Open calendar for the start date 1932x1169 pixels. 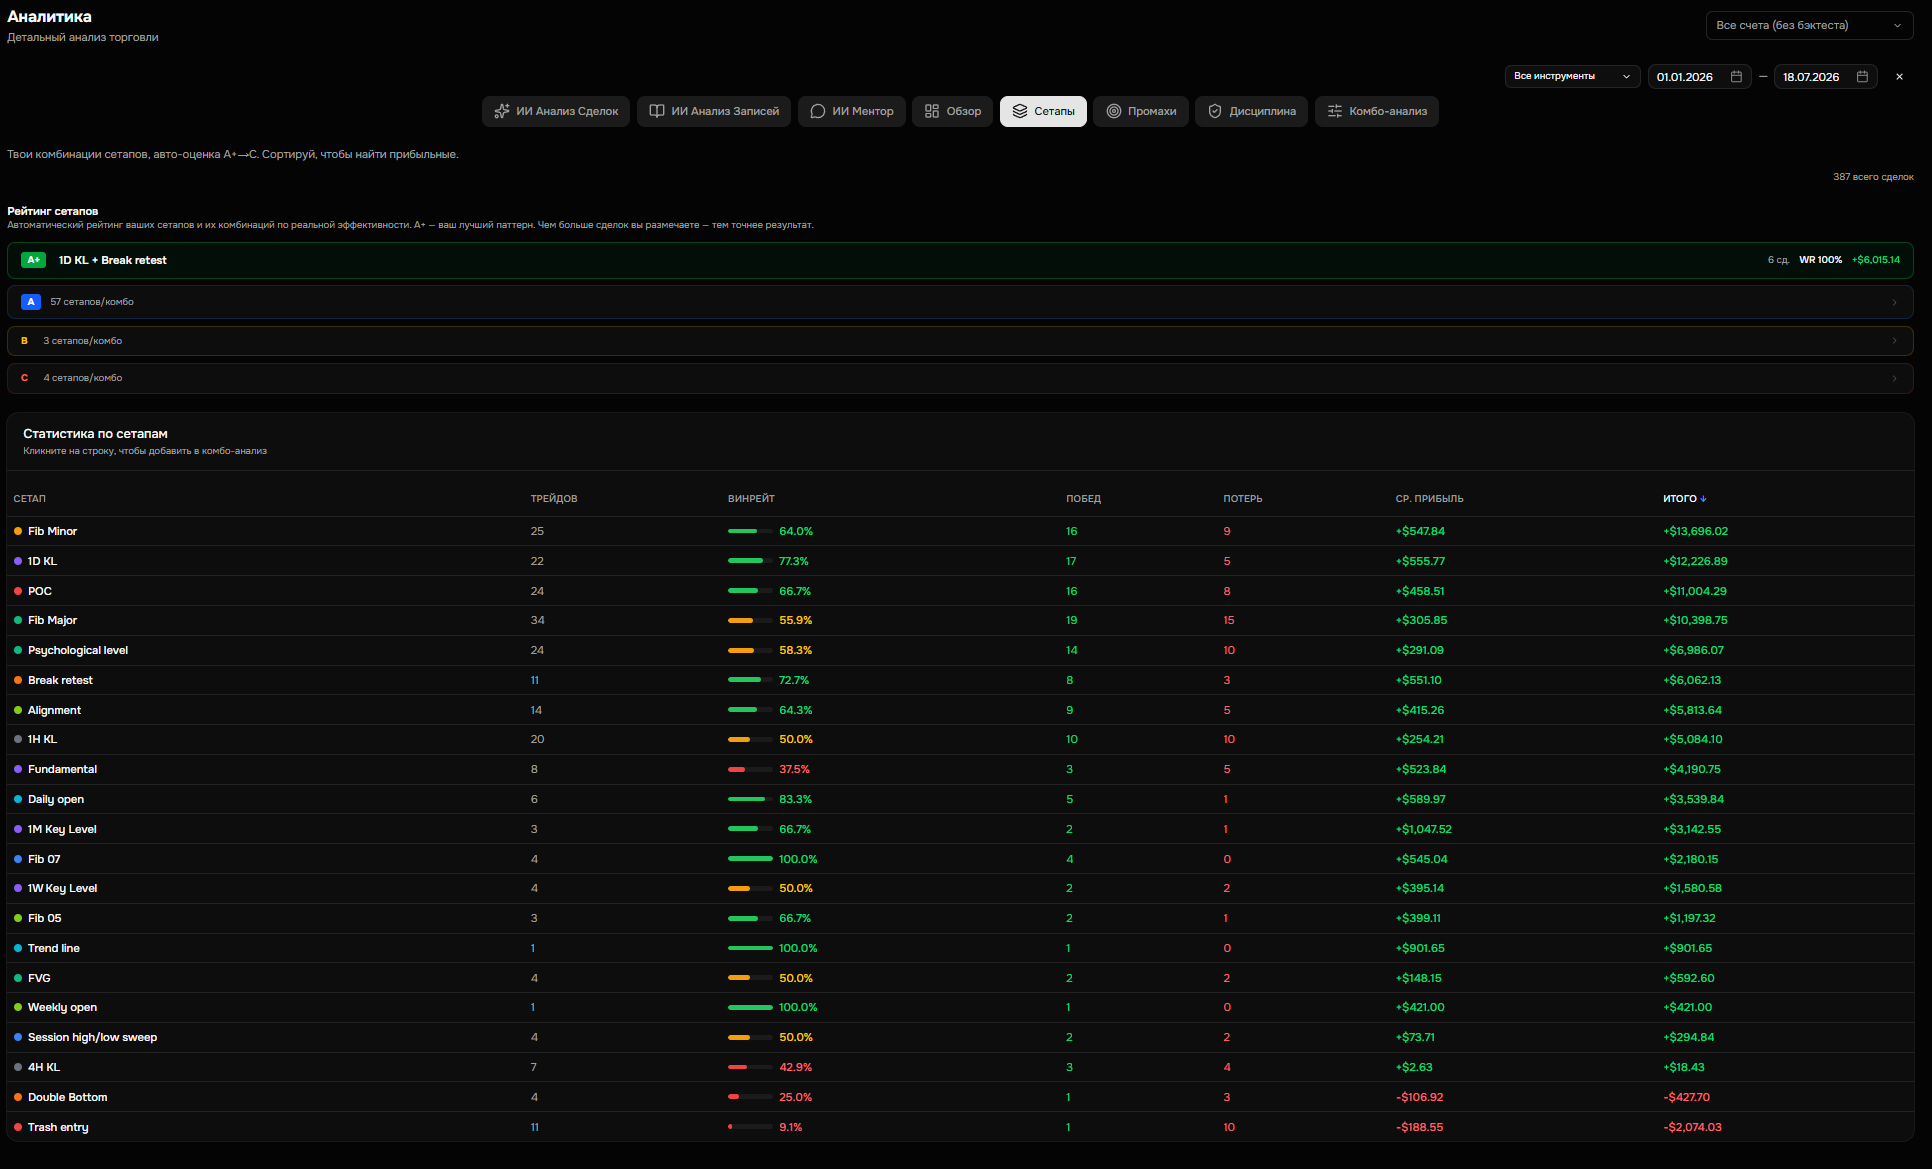(1736, 76)
